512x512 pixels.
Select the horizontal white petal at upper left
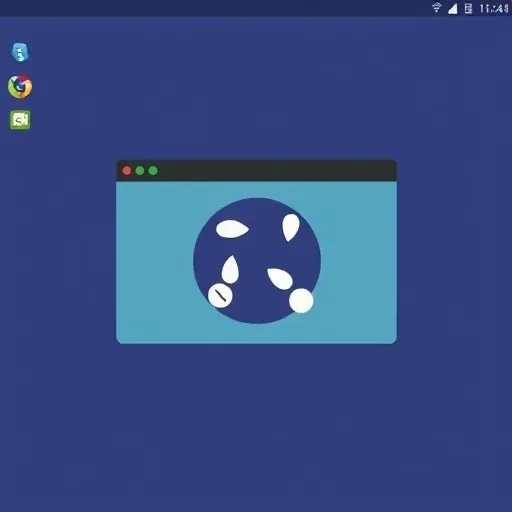pyautogui.click(x=232, y=229)
